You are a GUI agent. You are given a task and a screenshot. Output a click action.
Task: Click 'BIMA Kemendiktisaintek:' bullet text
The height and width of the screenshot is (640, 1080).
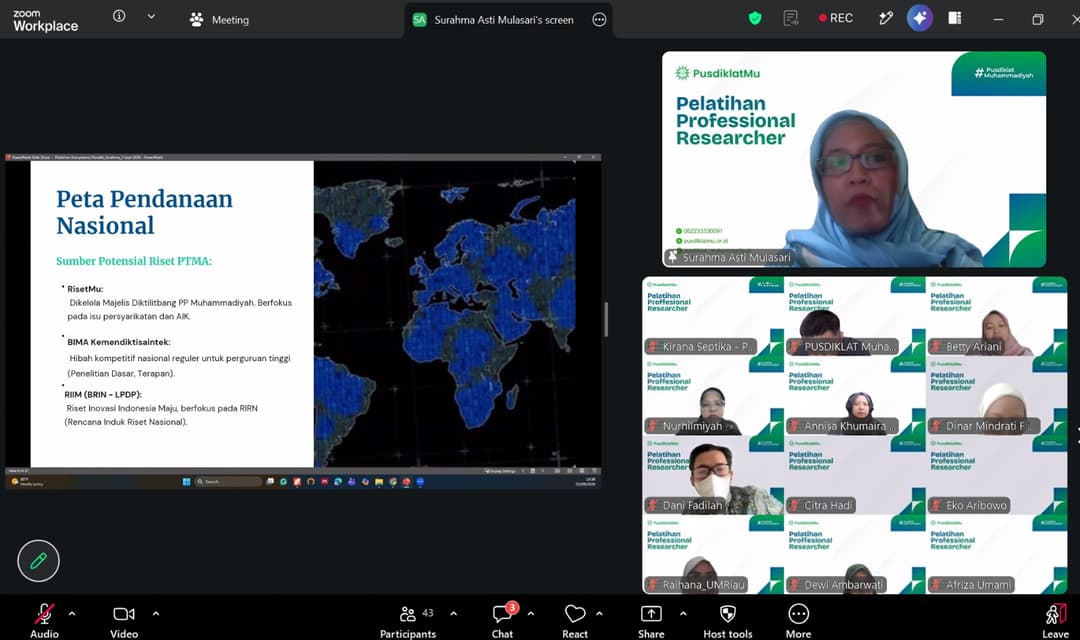click(x=118, y=342)
